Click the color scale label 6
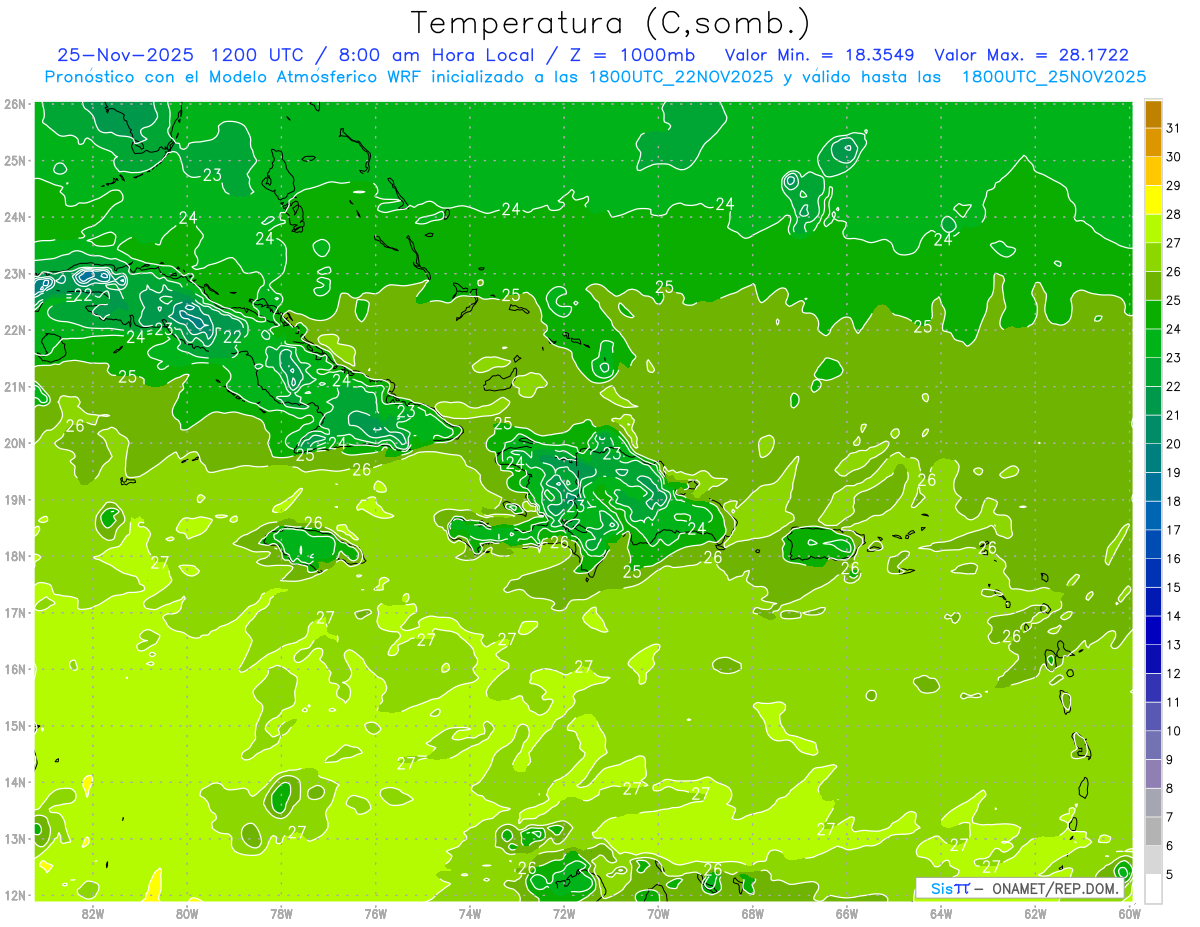 pyautogui.click(x=1170, y=845)
